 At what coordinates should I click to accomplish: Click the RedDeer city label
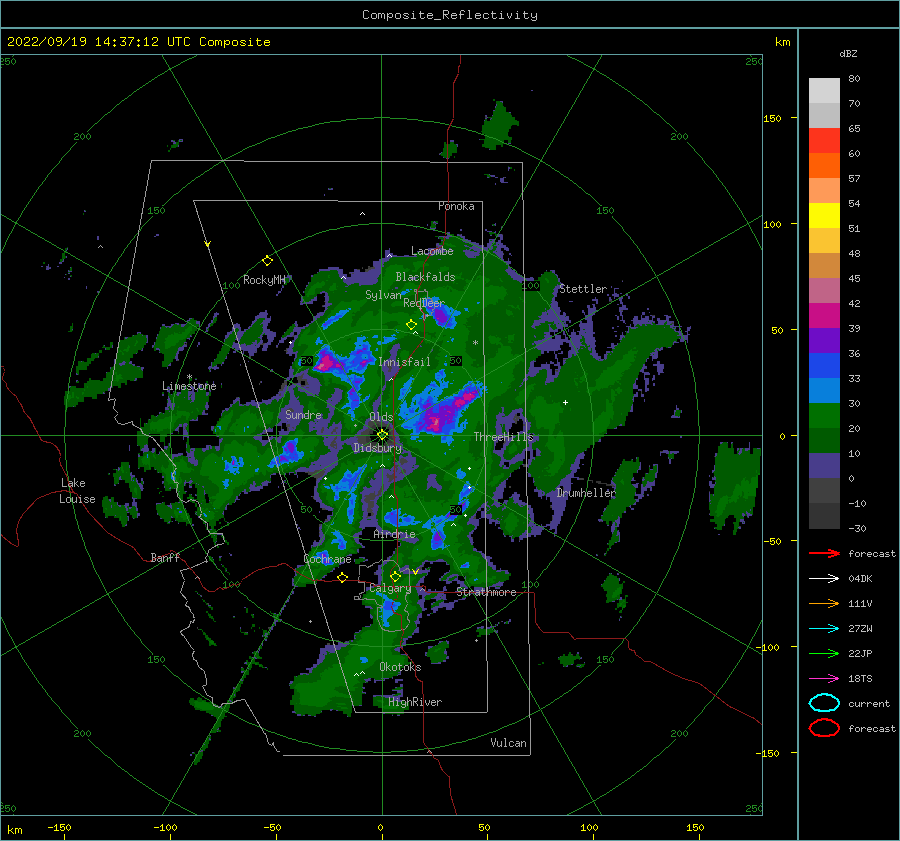(x=424, y=303)
